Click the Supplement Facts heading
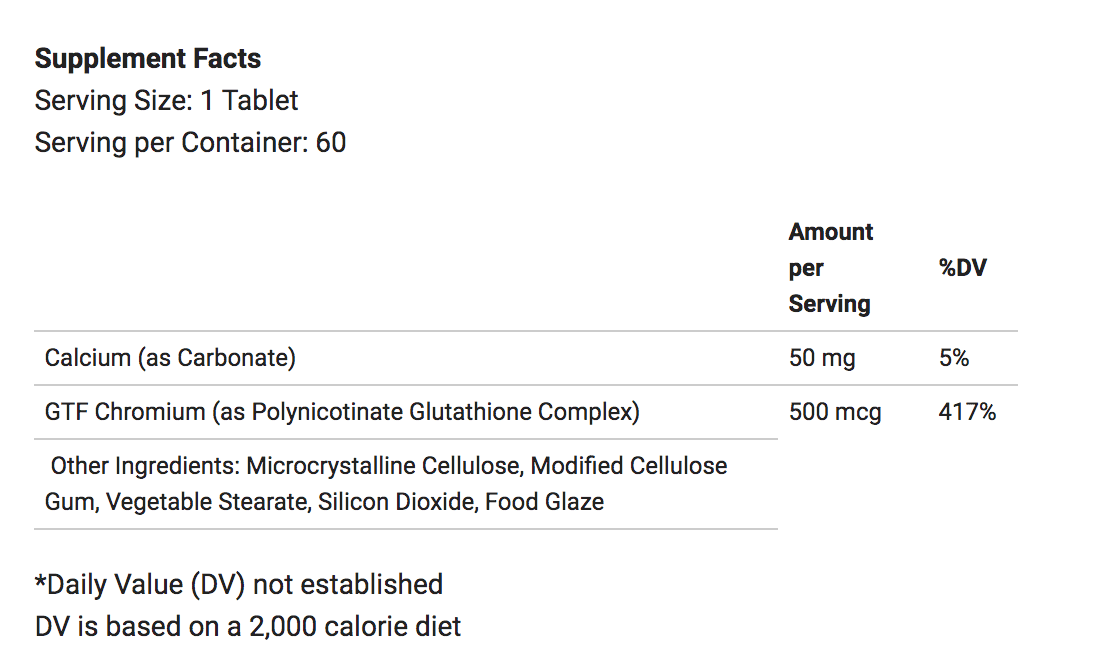The width and height of the screenshot is (1106, 670). tap(147, 59)
